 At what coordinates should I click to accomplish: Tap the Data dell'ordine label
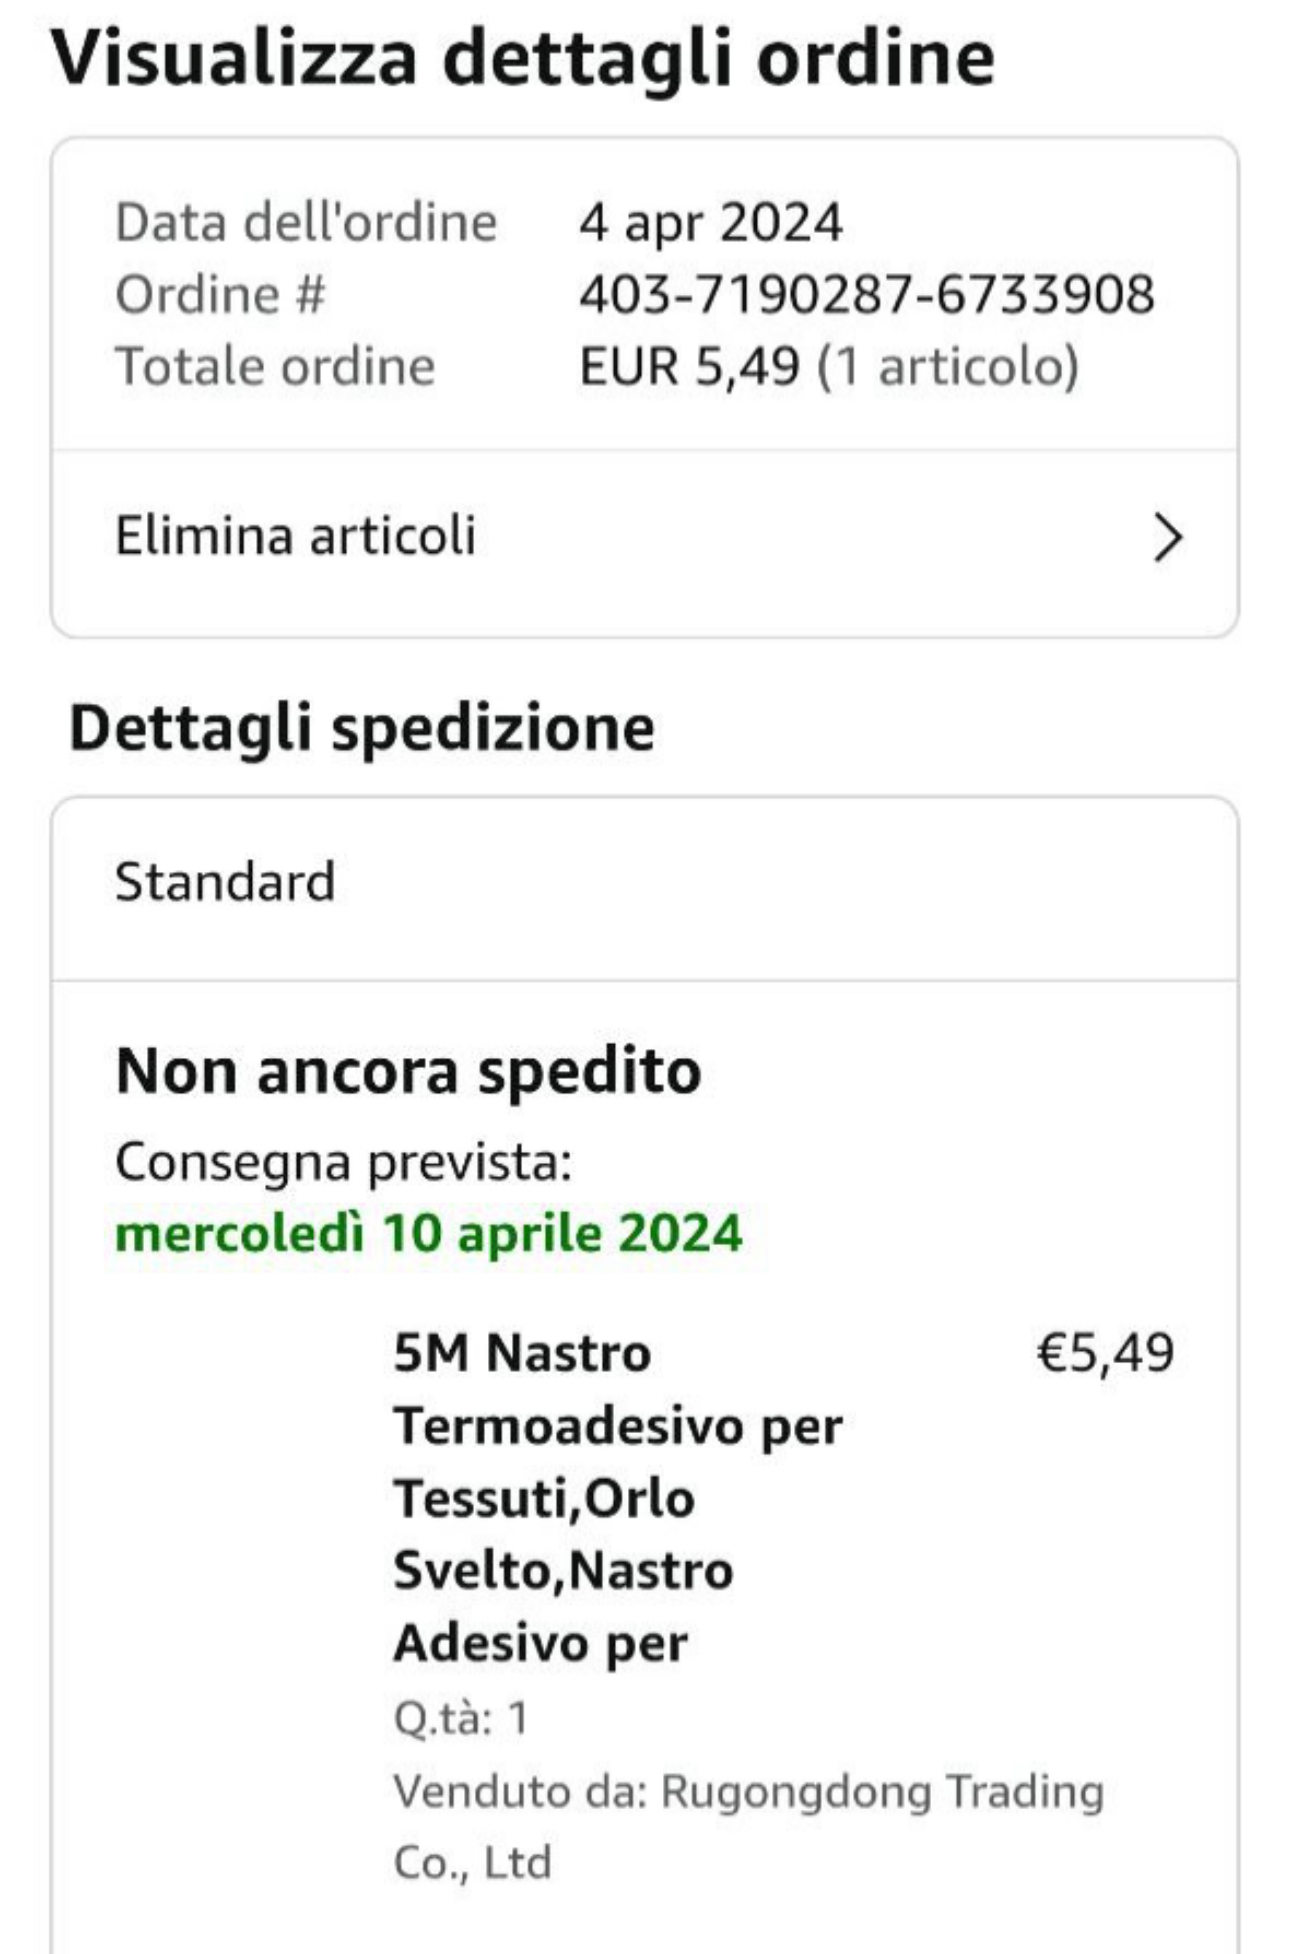tap(306, 222)
